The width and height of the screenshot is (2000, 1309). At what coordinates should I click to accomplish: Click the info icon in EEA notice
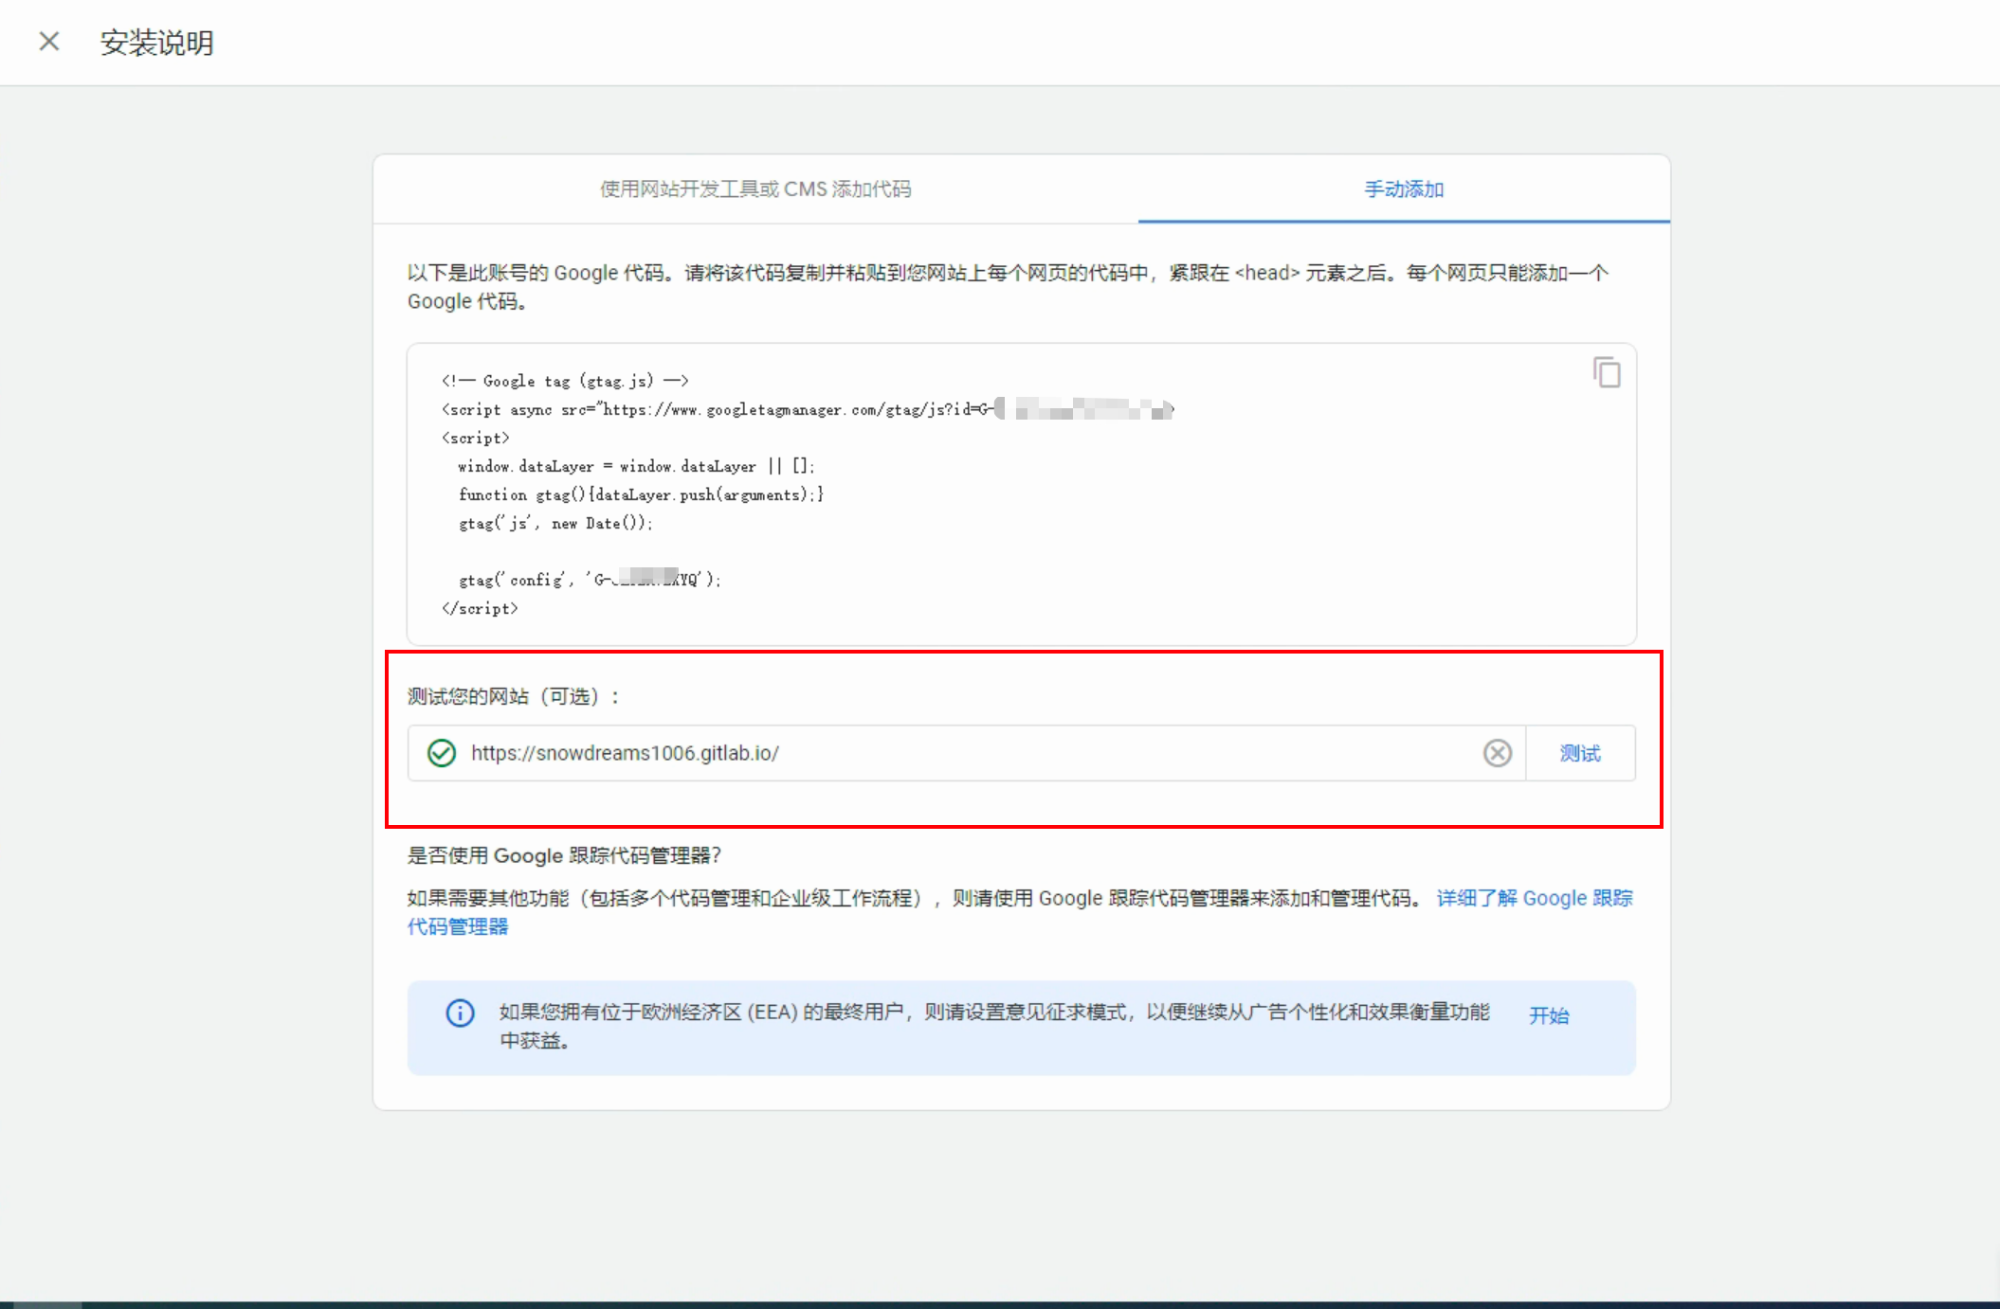point(460,1013)
